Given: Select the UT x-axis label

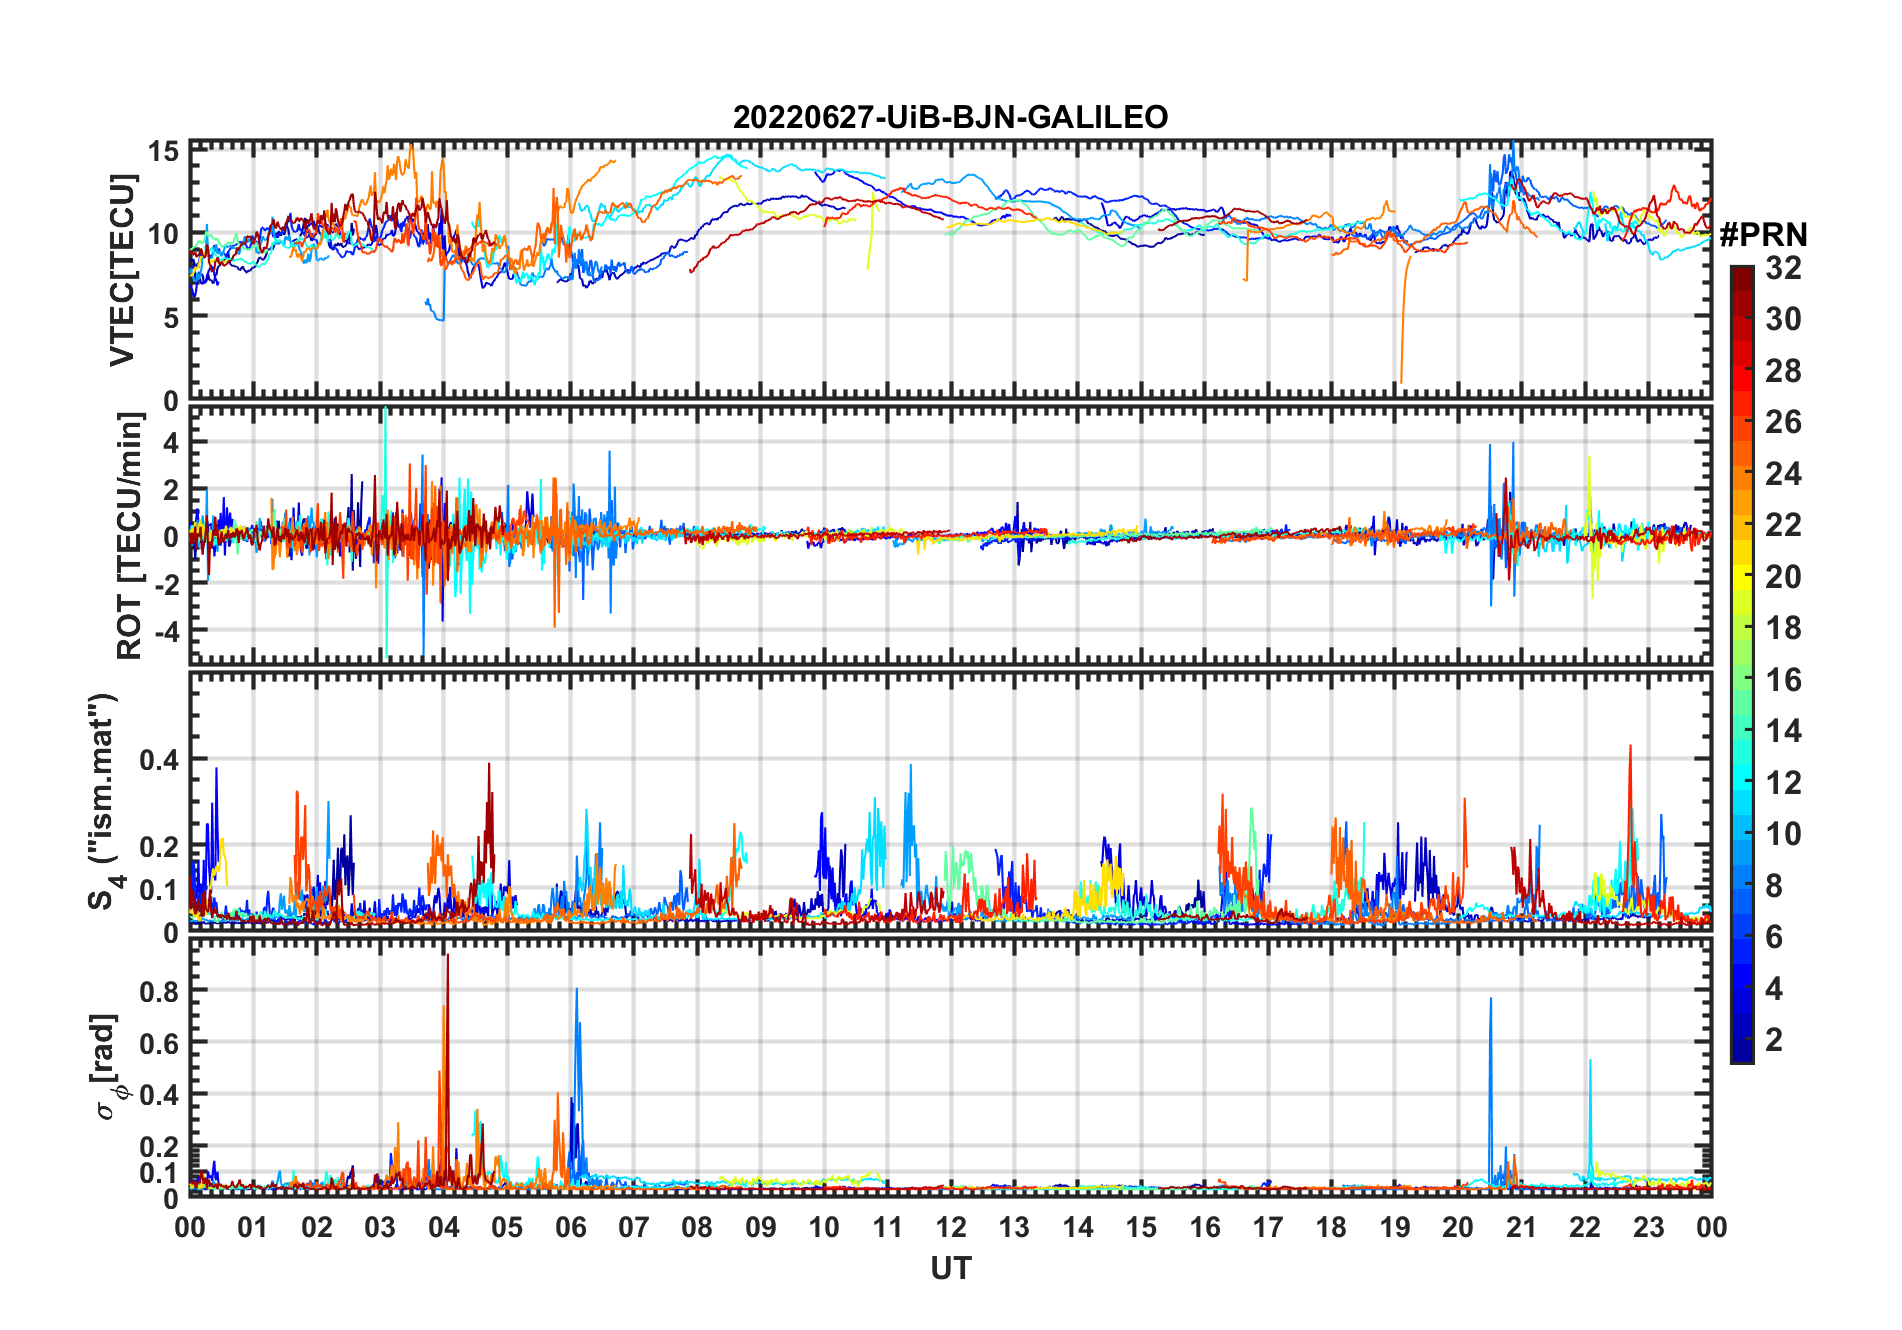Looking at the screenshot, I should click(950, 1268).
